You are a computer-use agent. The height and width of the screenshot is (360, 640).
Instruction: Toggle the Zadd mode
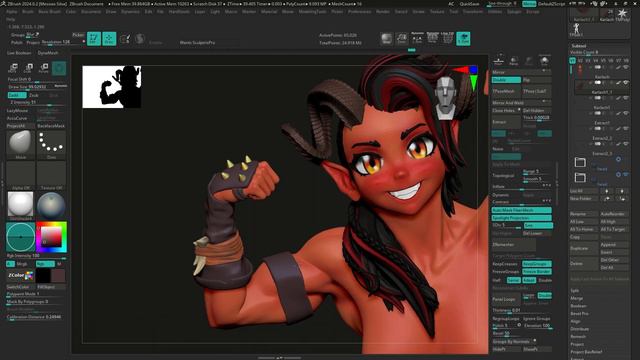[x=17, y=95]
